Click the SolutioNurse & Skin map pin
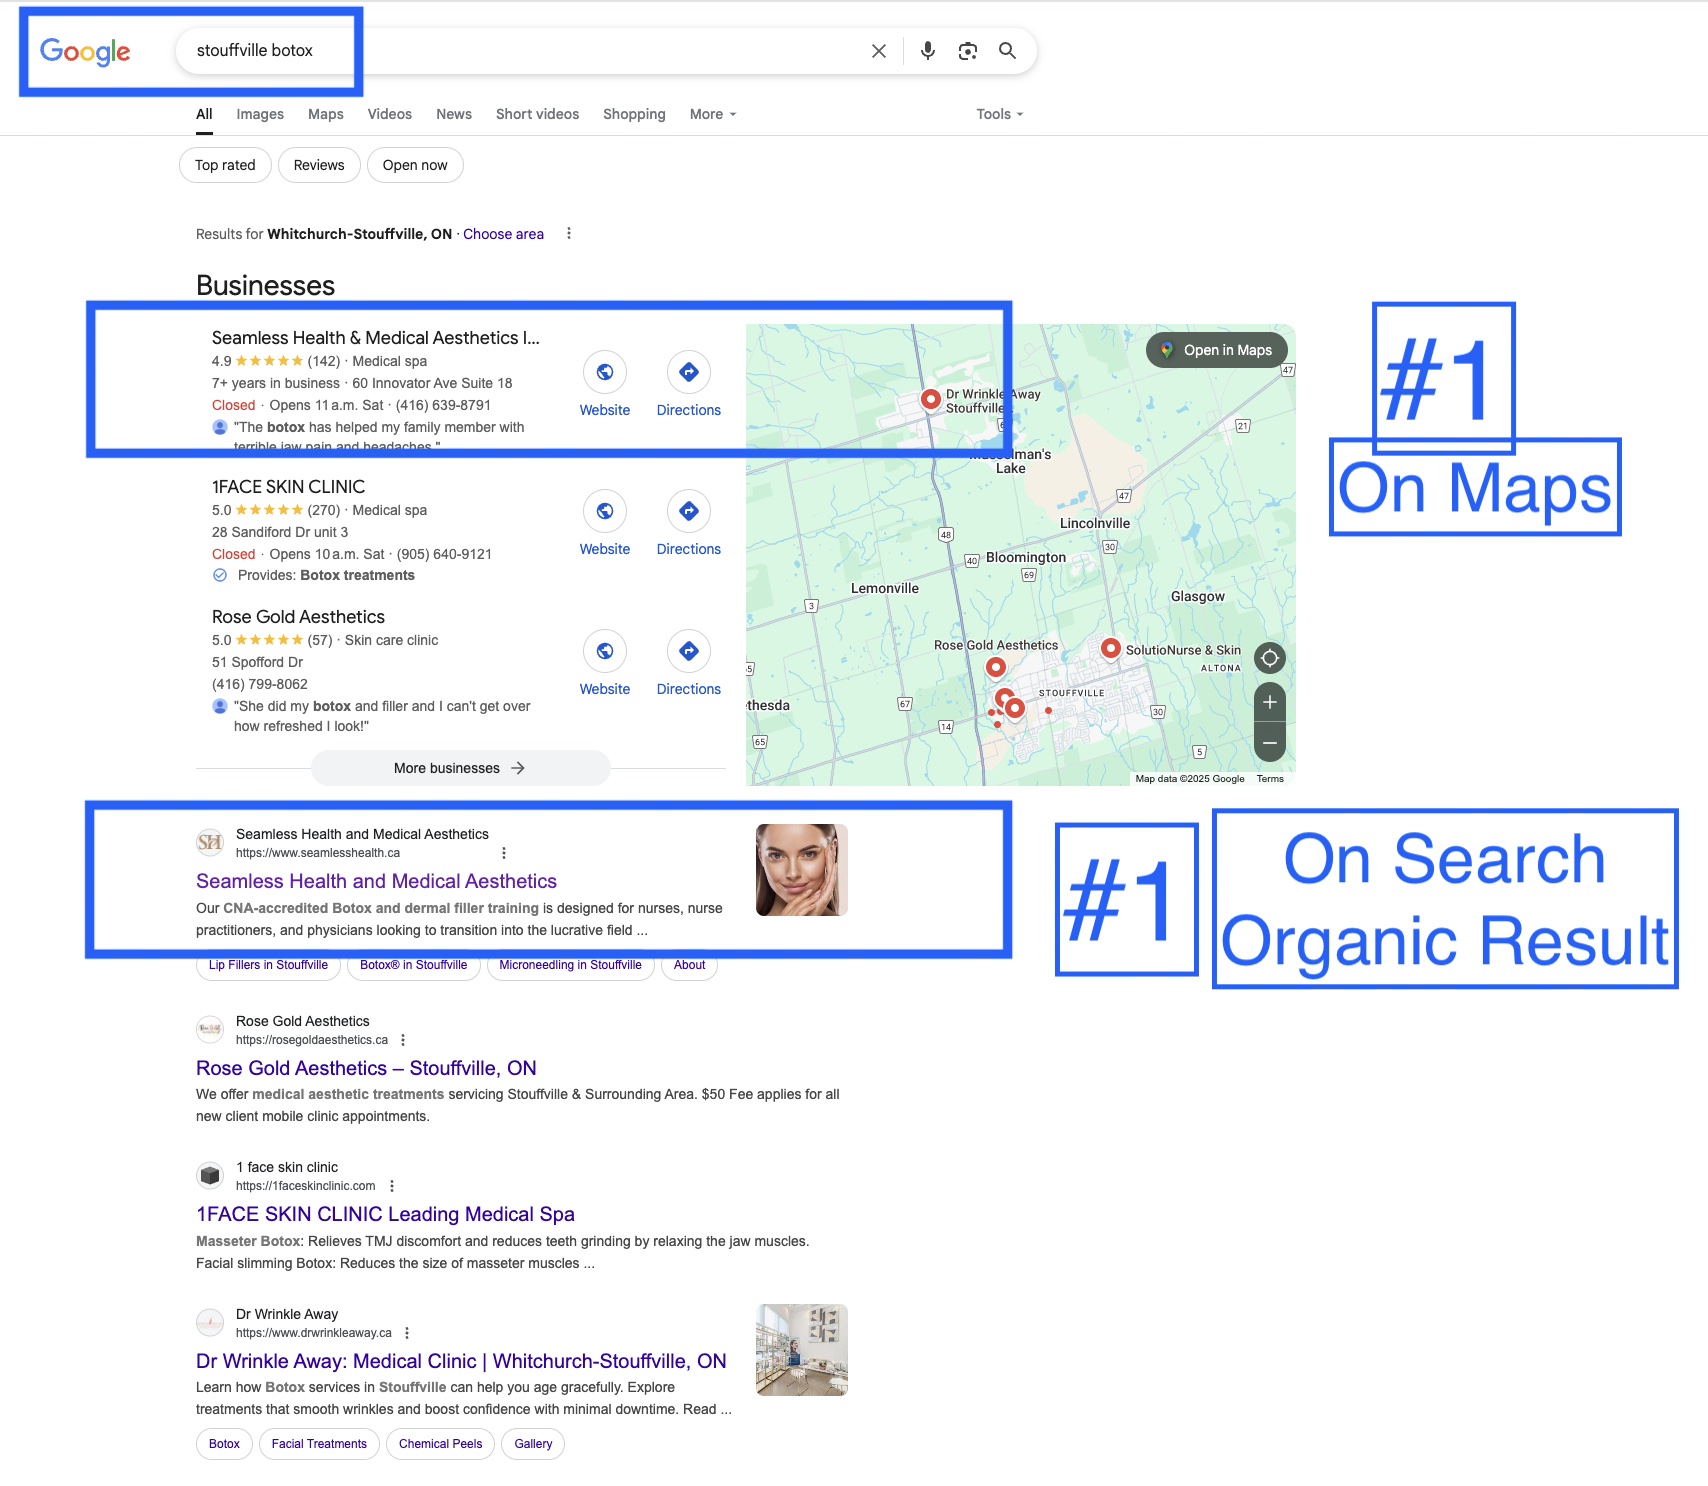 (1110, 649)
